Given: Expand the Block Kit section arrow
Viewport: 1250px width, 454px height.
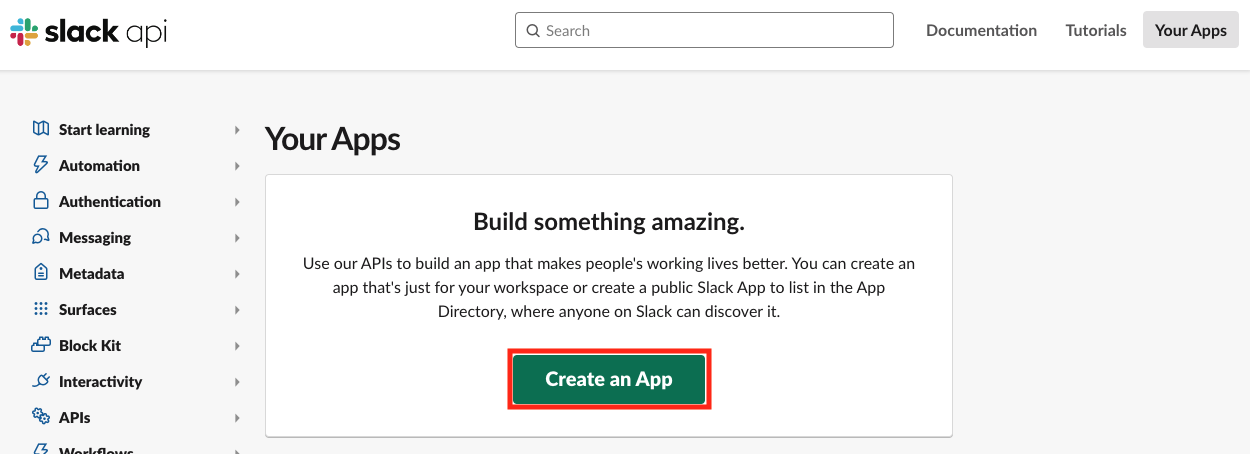Looking at the screenshot, I should coord(237,346).
